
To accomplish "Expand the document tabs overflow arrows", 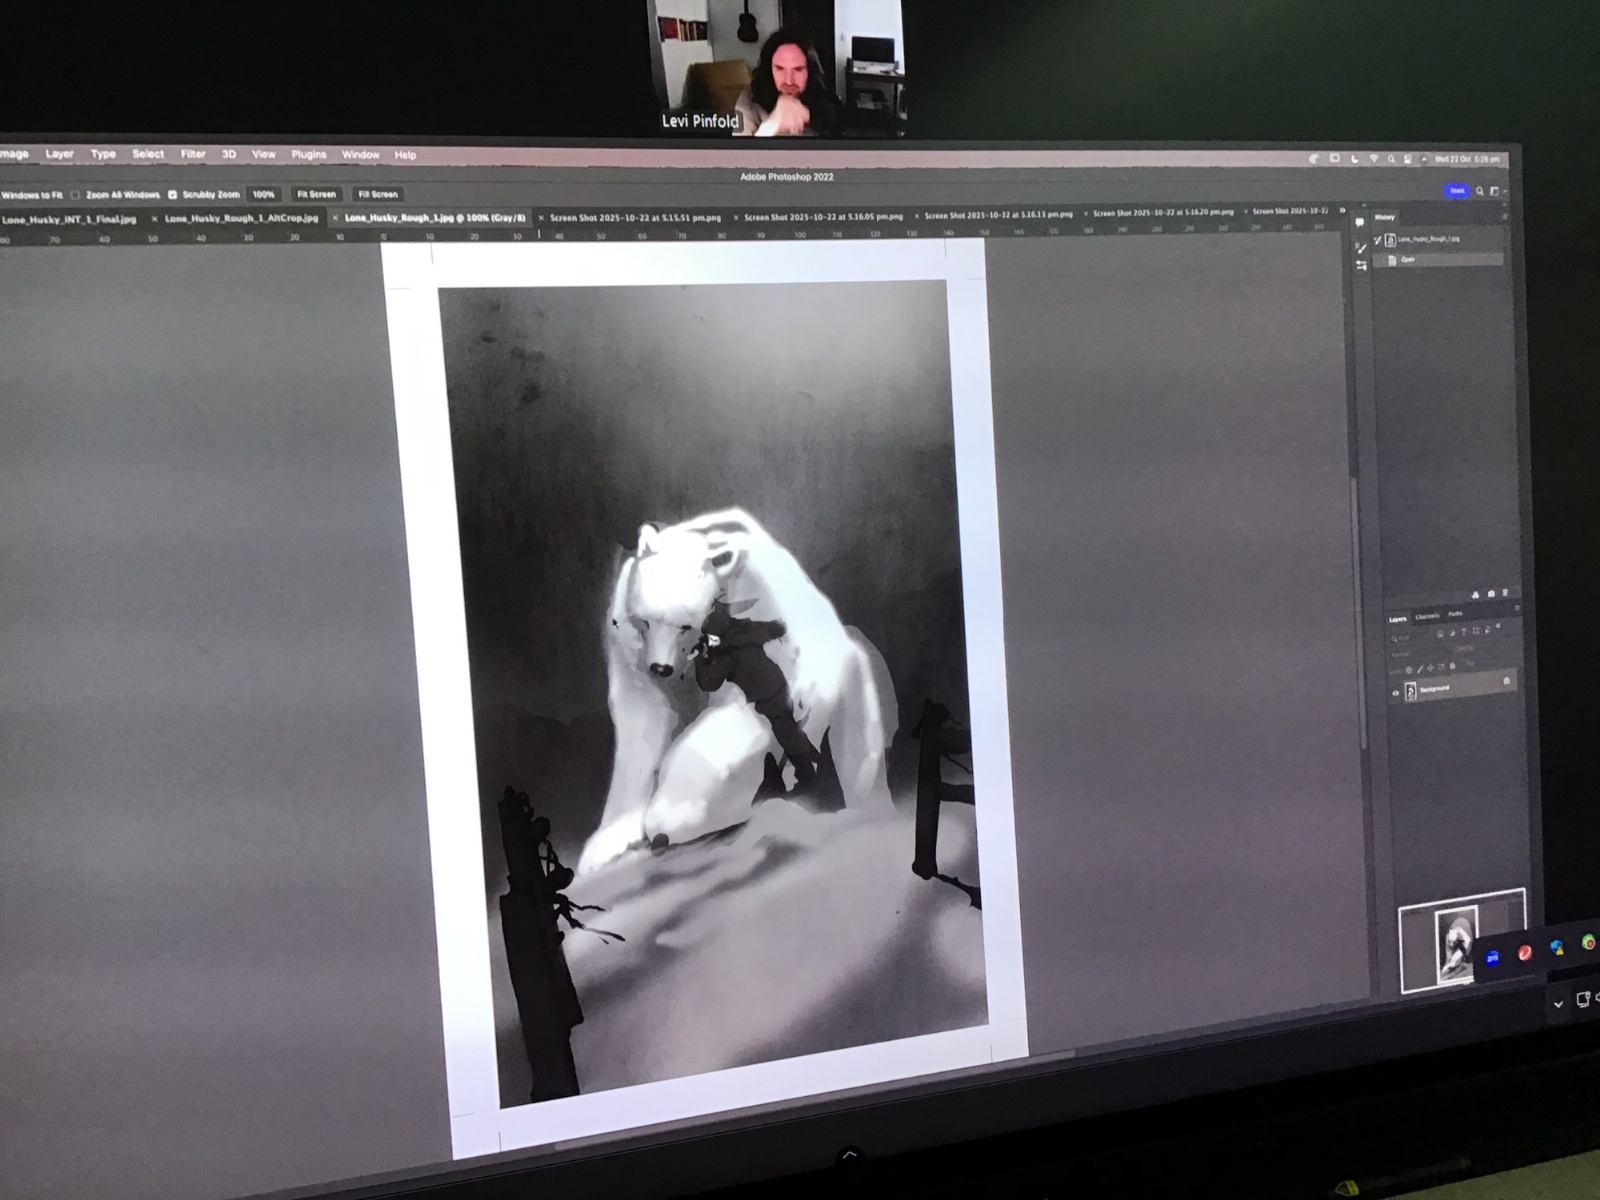I will point(1342,211).
